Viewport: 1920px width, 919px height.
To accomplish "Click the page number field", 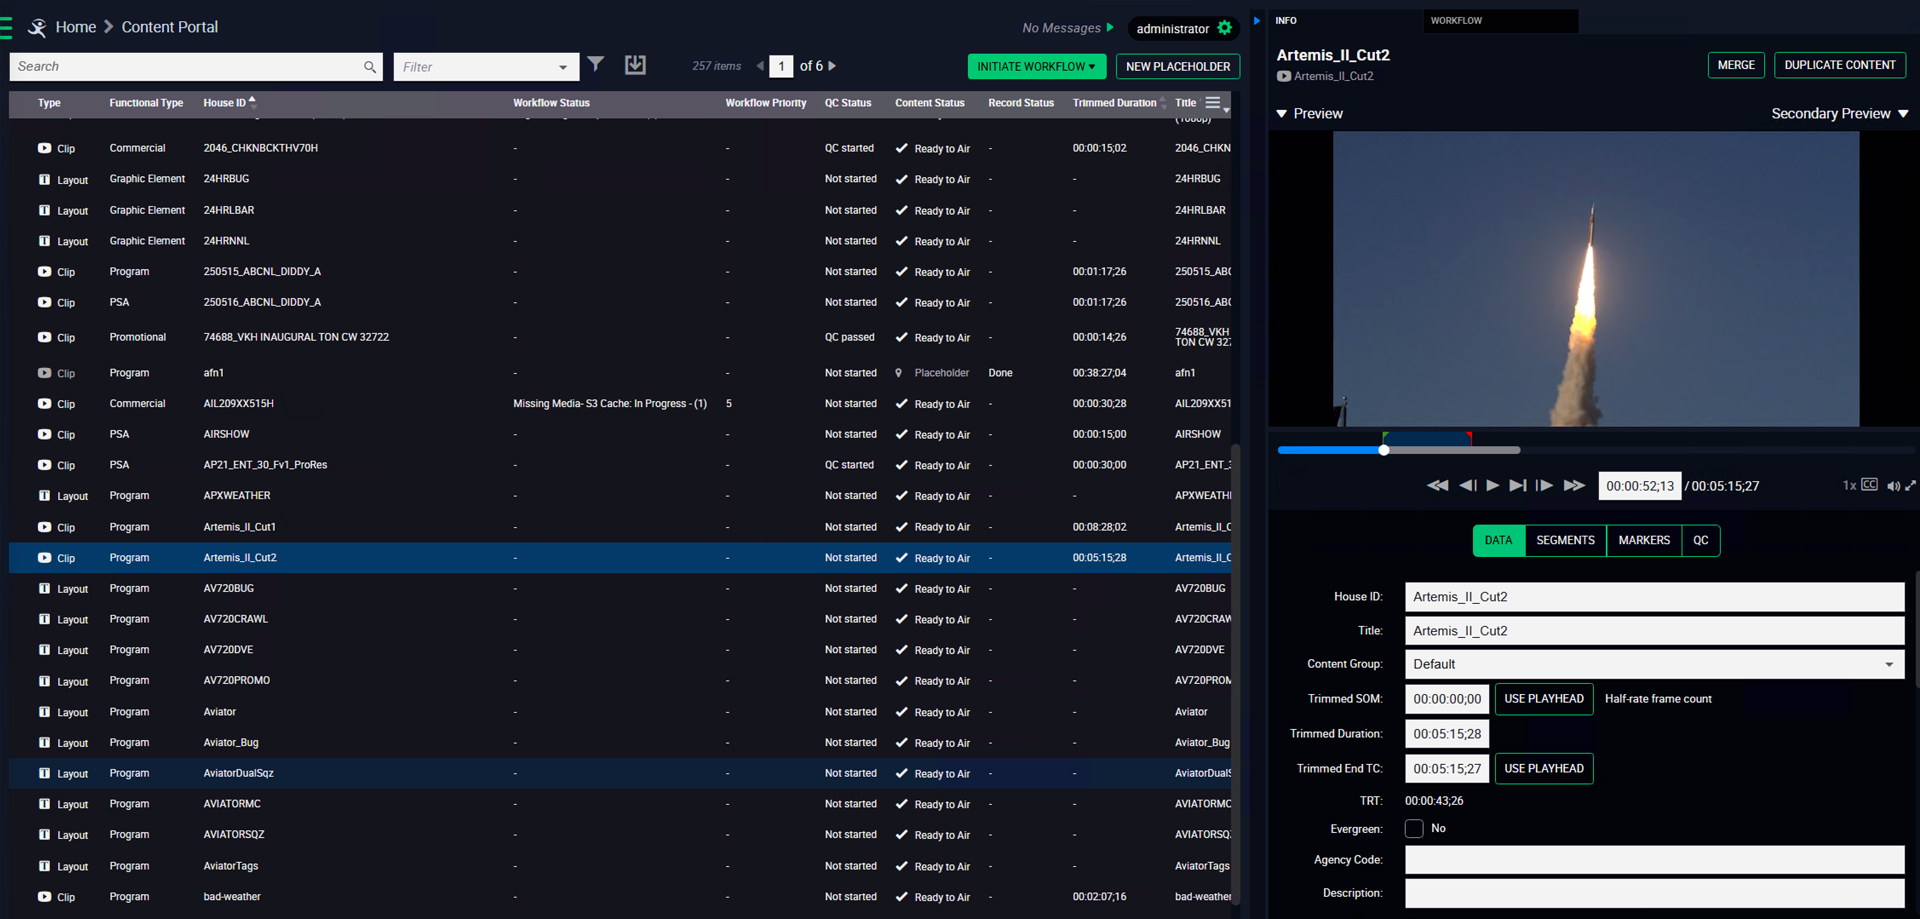I will tap(781, 66).
